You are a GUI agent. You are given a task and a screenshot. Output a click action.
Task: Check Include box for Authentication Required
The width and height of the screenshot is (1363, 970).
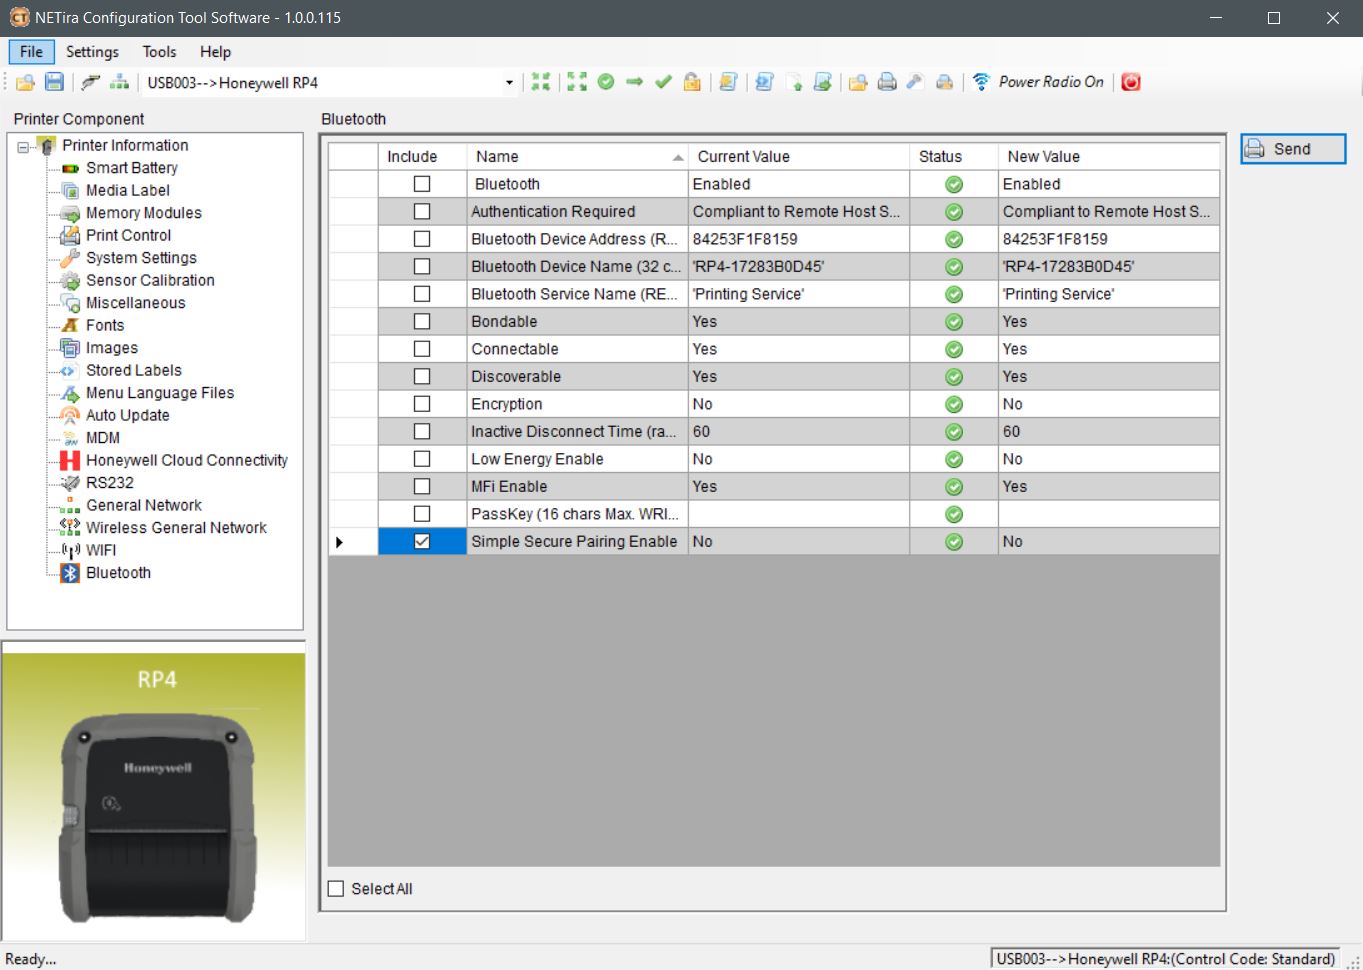[422, 212]
